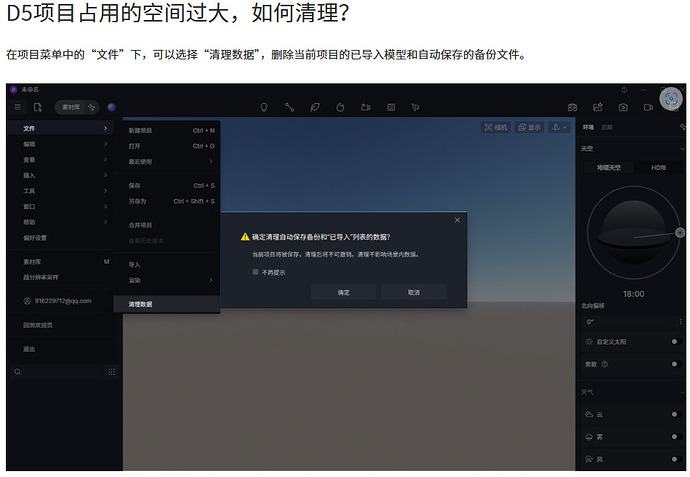Screen dimensions: 690x477
Task: Expand the 帮助 submenu arrow
Action: (x=106, y=222)
